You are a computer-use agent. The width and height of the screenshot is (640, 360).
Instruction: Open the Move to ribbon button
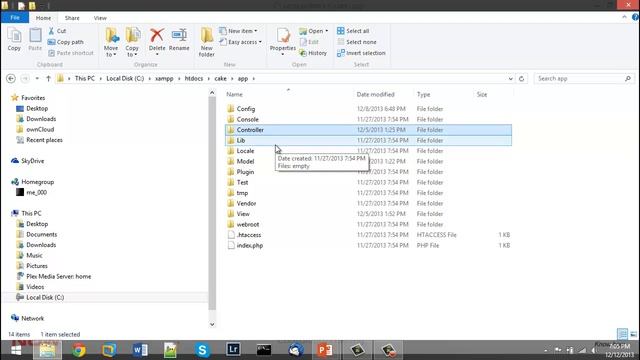point(111,42)
